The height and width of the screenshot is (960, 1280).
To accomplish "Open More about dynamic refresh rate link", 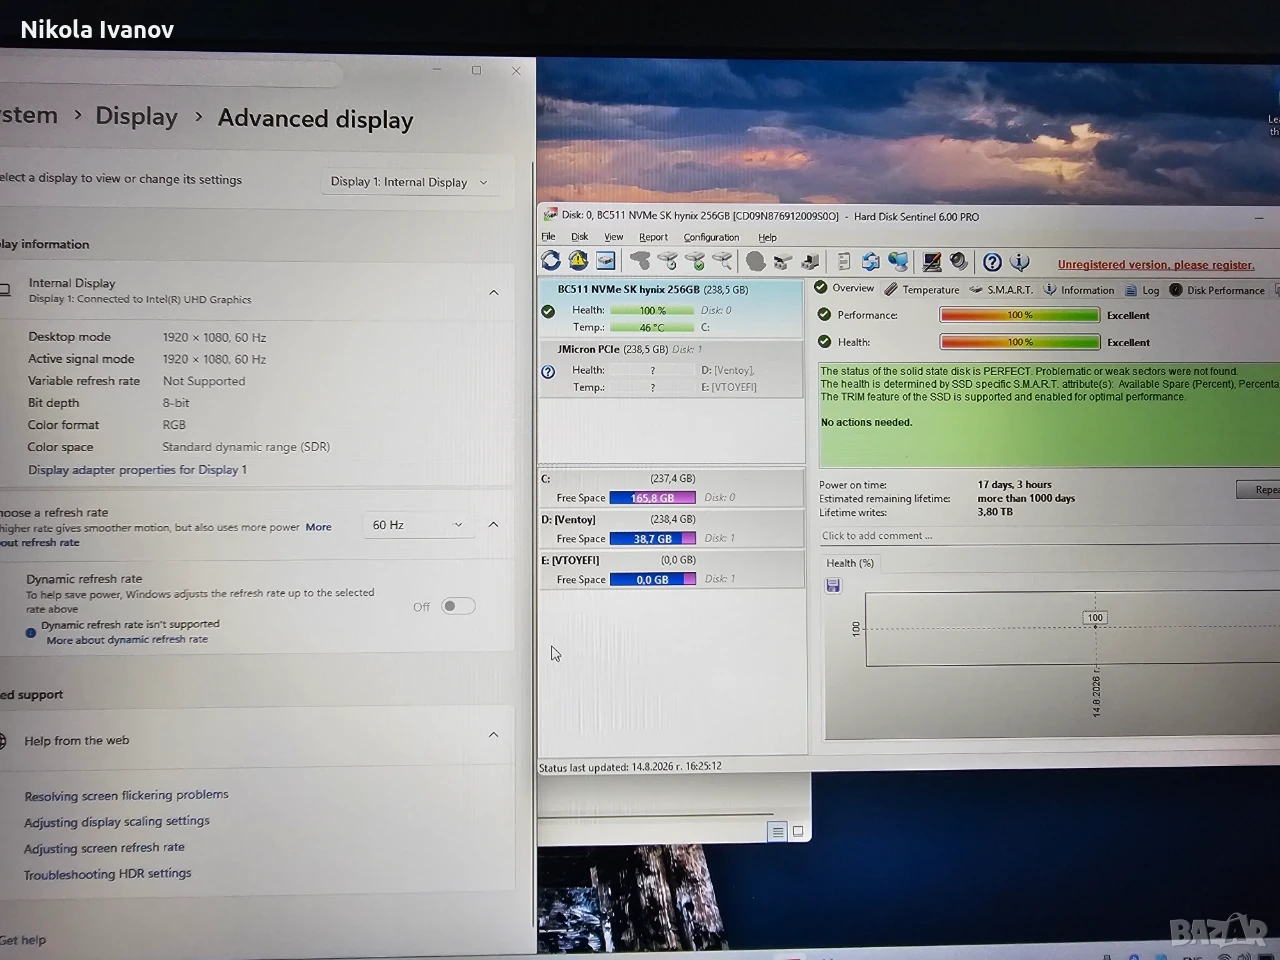I will pyautogui.click(x=127, y=640).
